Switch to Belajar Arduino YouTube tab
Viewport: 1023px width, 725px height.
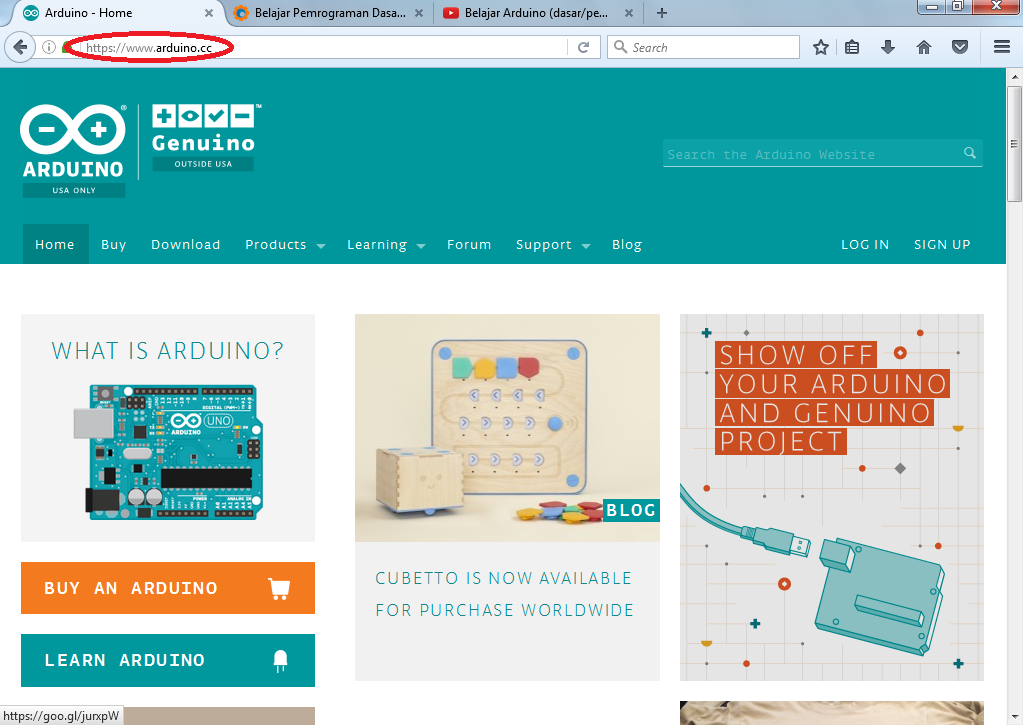(x=536, y=13)
